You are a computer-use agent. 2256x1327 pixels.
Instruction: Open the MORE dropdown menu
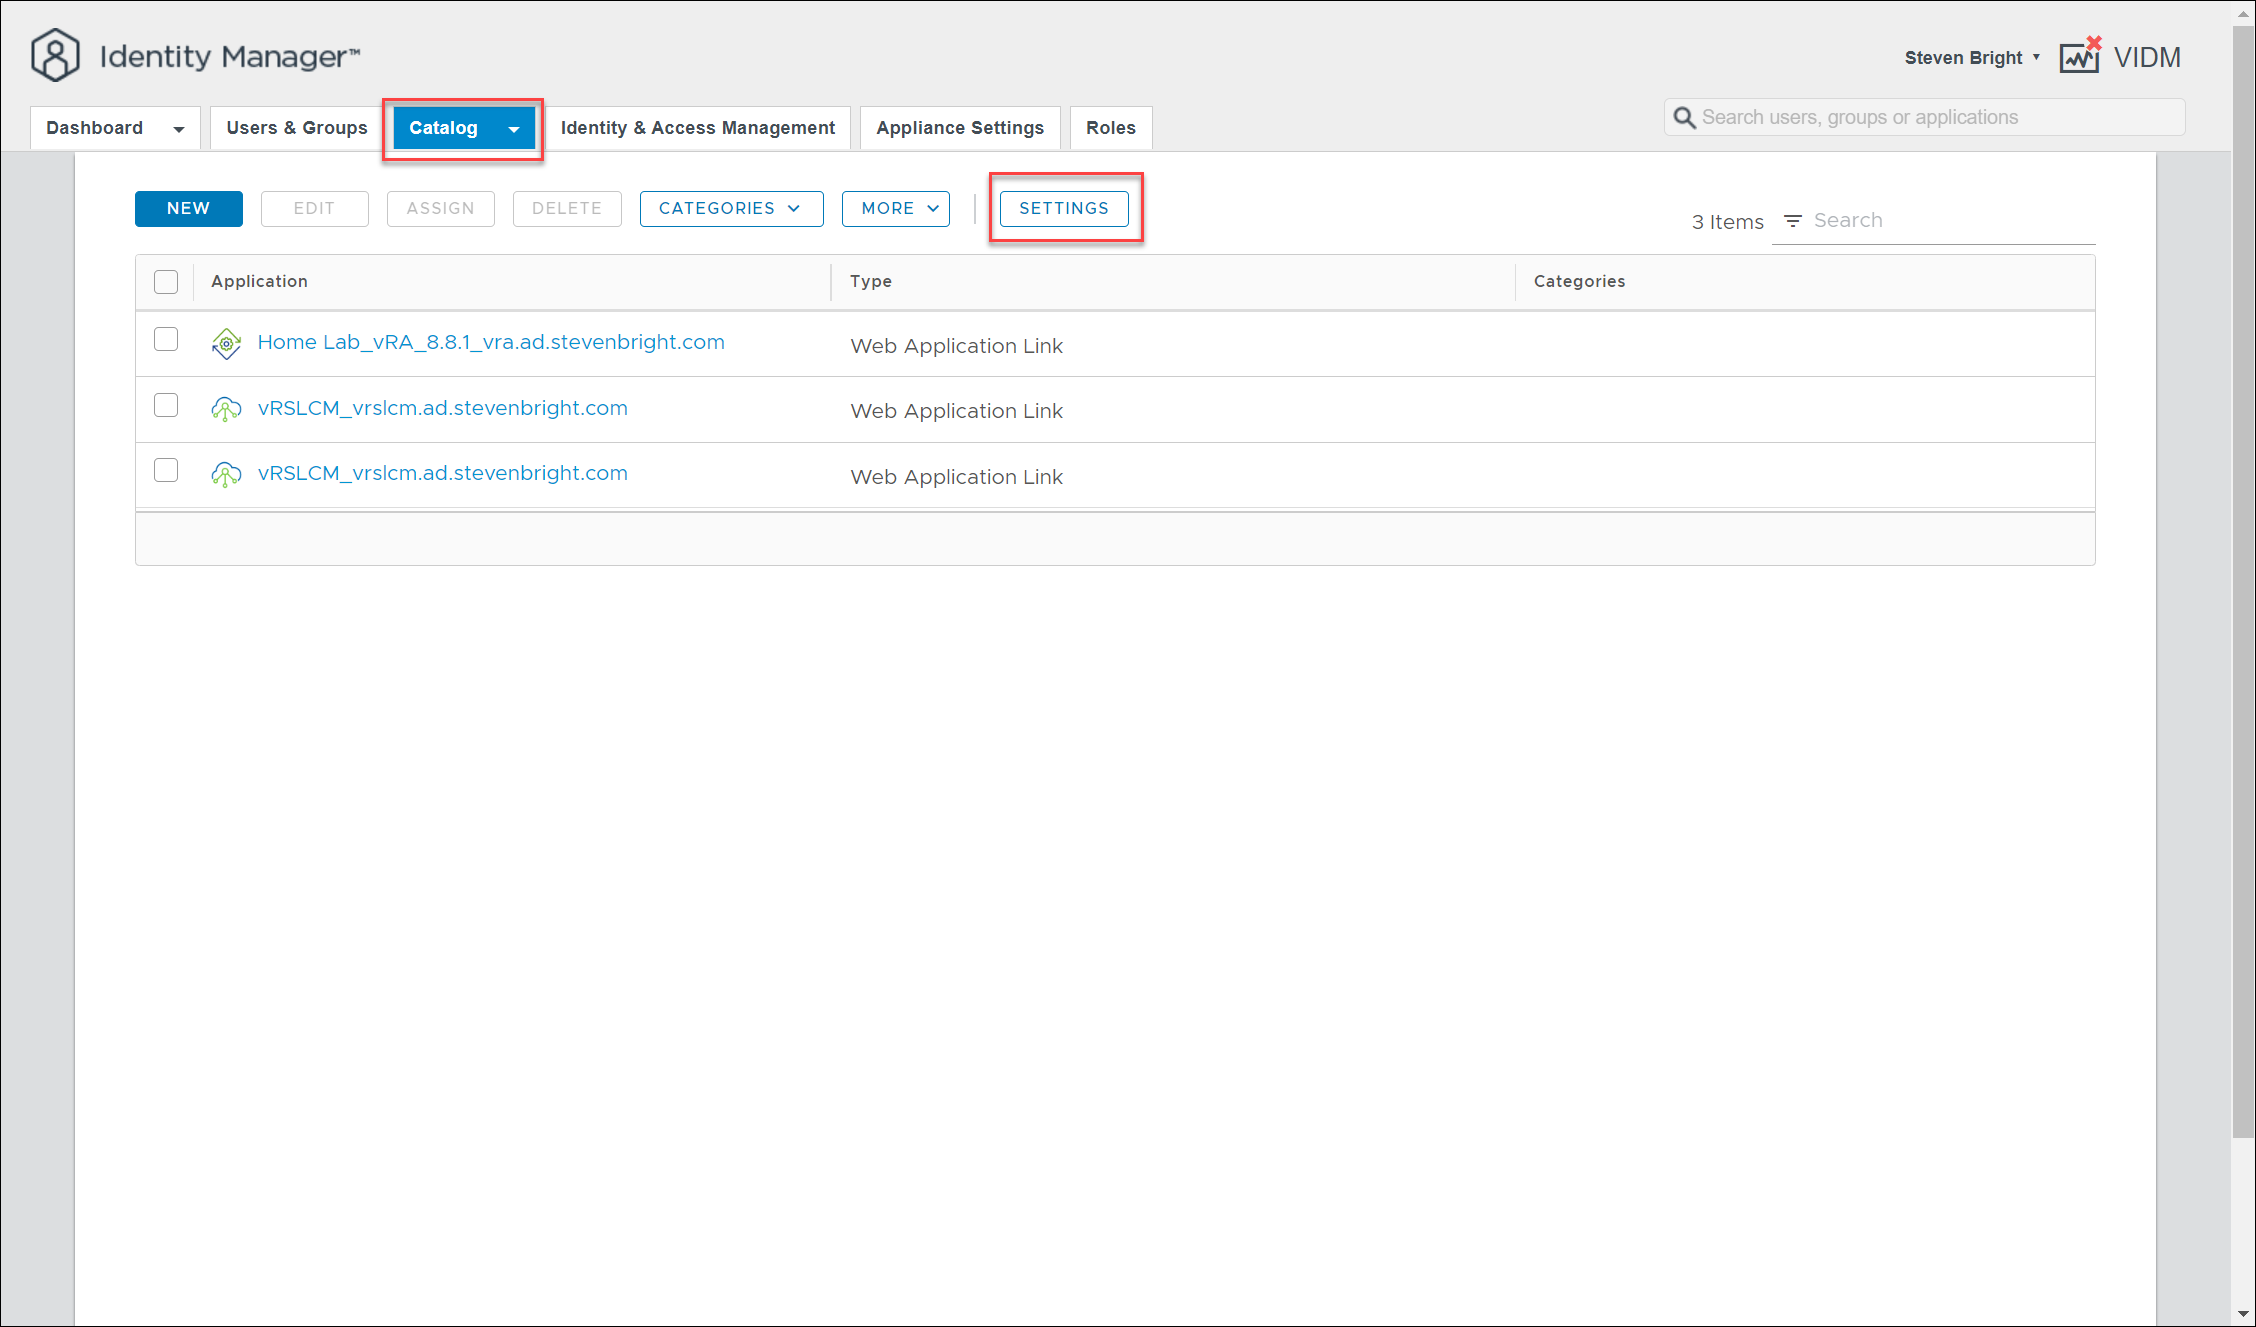(895, 209)
